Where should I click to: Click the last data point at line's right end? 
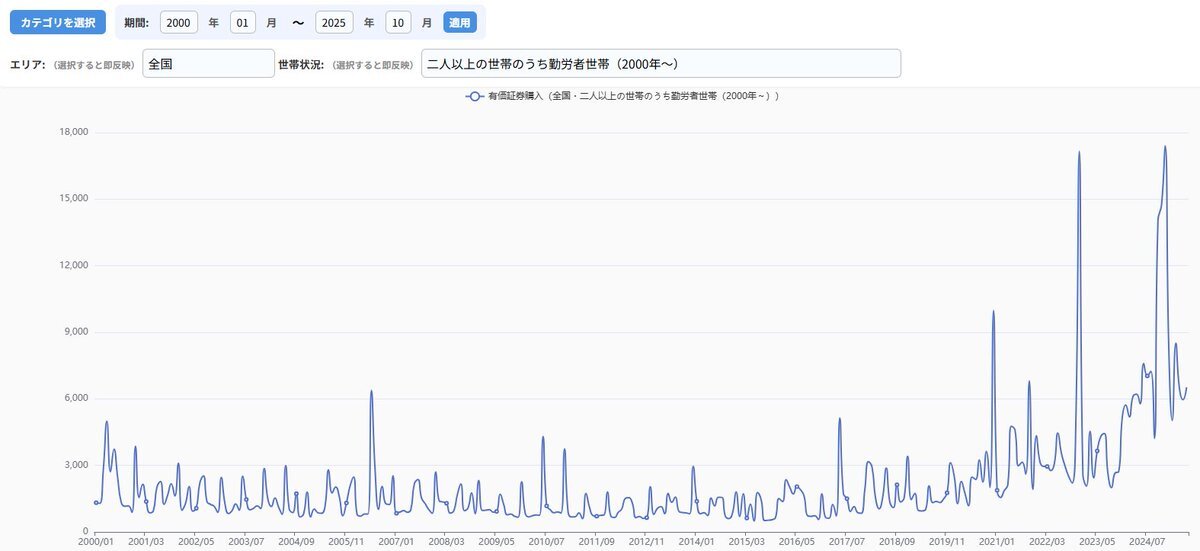coord(1186,389)
